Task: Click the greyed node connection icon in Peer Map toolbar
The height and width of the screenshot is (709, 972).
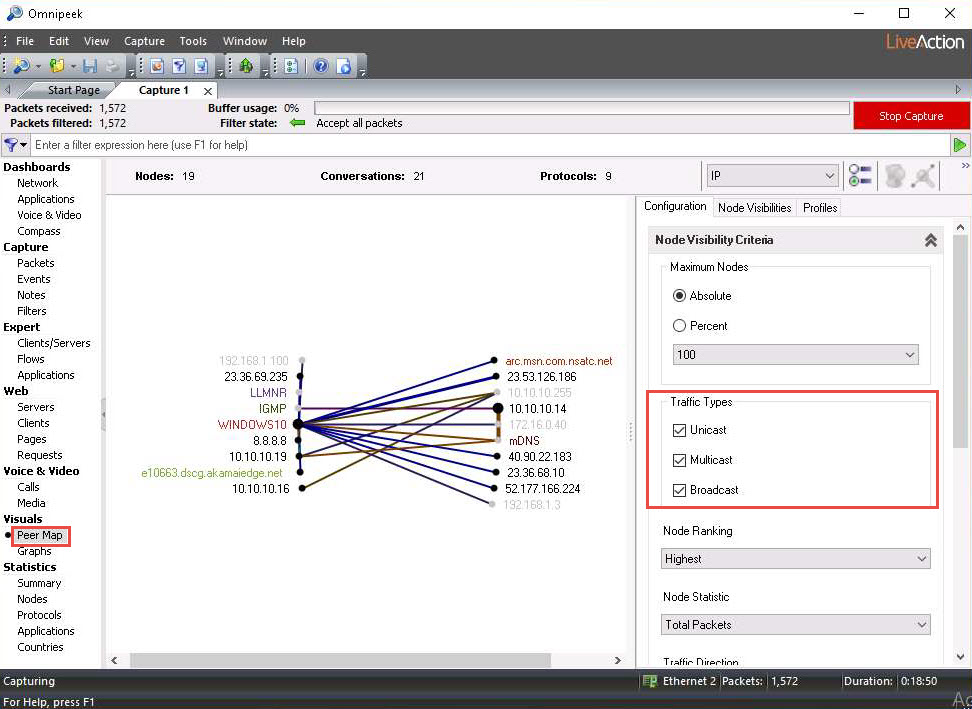Action: coord(924,176)
